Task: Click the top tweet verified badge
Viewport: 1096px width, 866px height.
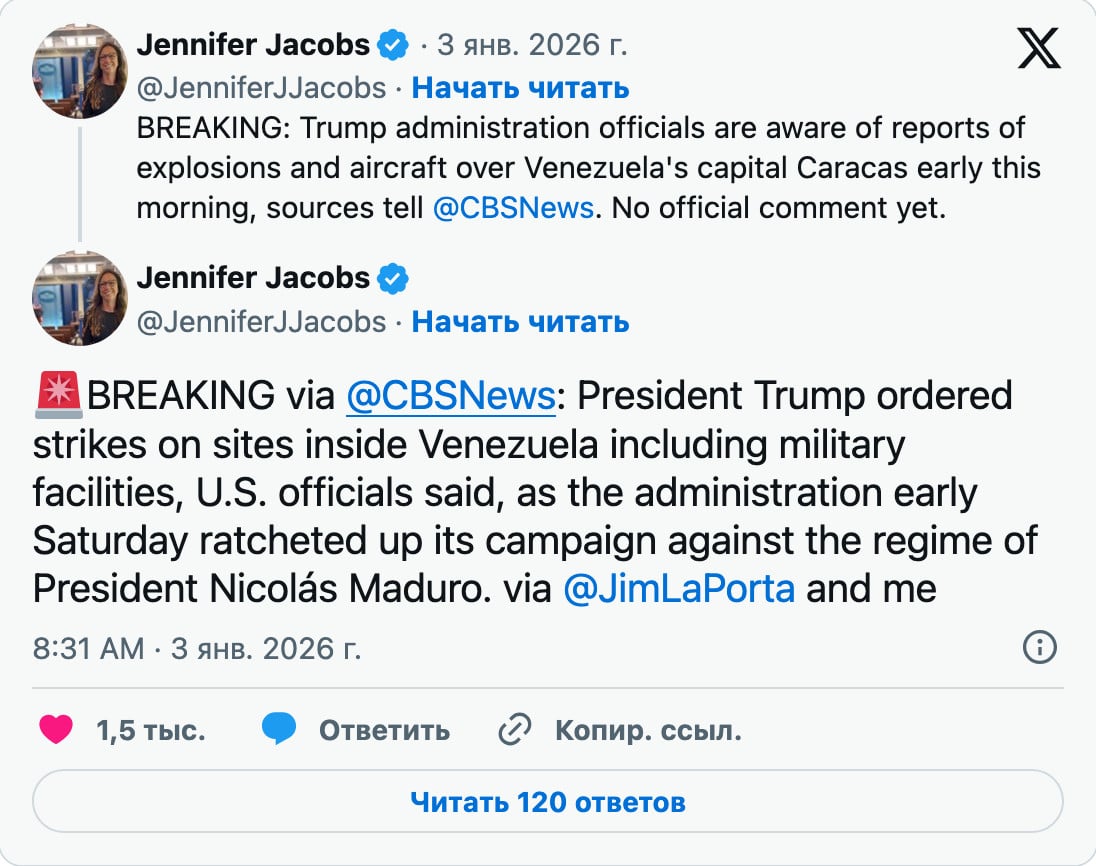Action: click(x=394, y=45)
